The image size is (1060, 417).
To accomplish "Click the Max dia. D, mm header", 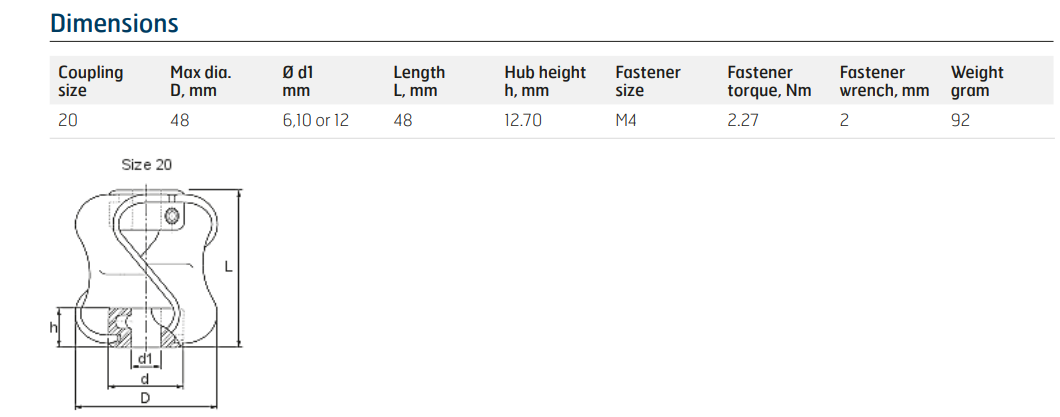I will coord(200,81).
